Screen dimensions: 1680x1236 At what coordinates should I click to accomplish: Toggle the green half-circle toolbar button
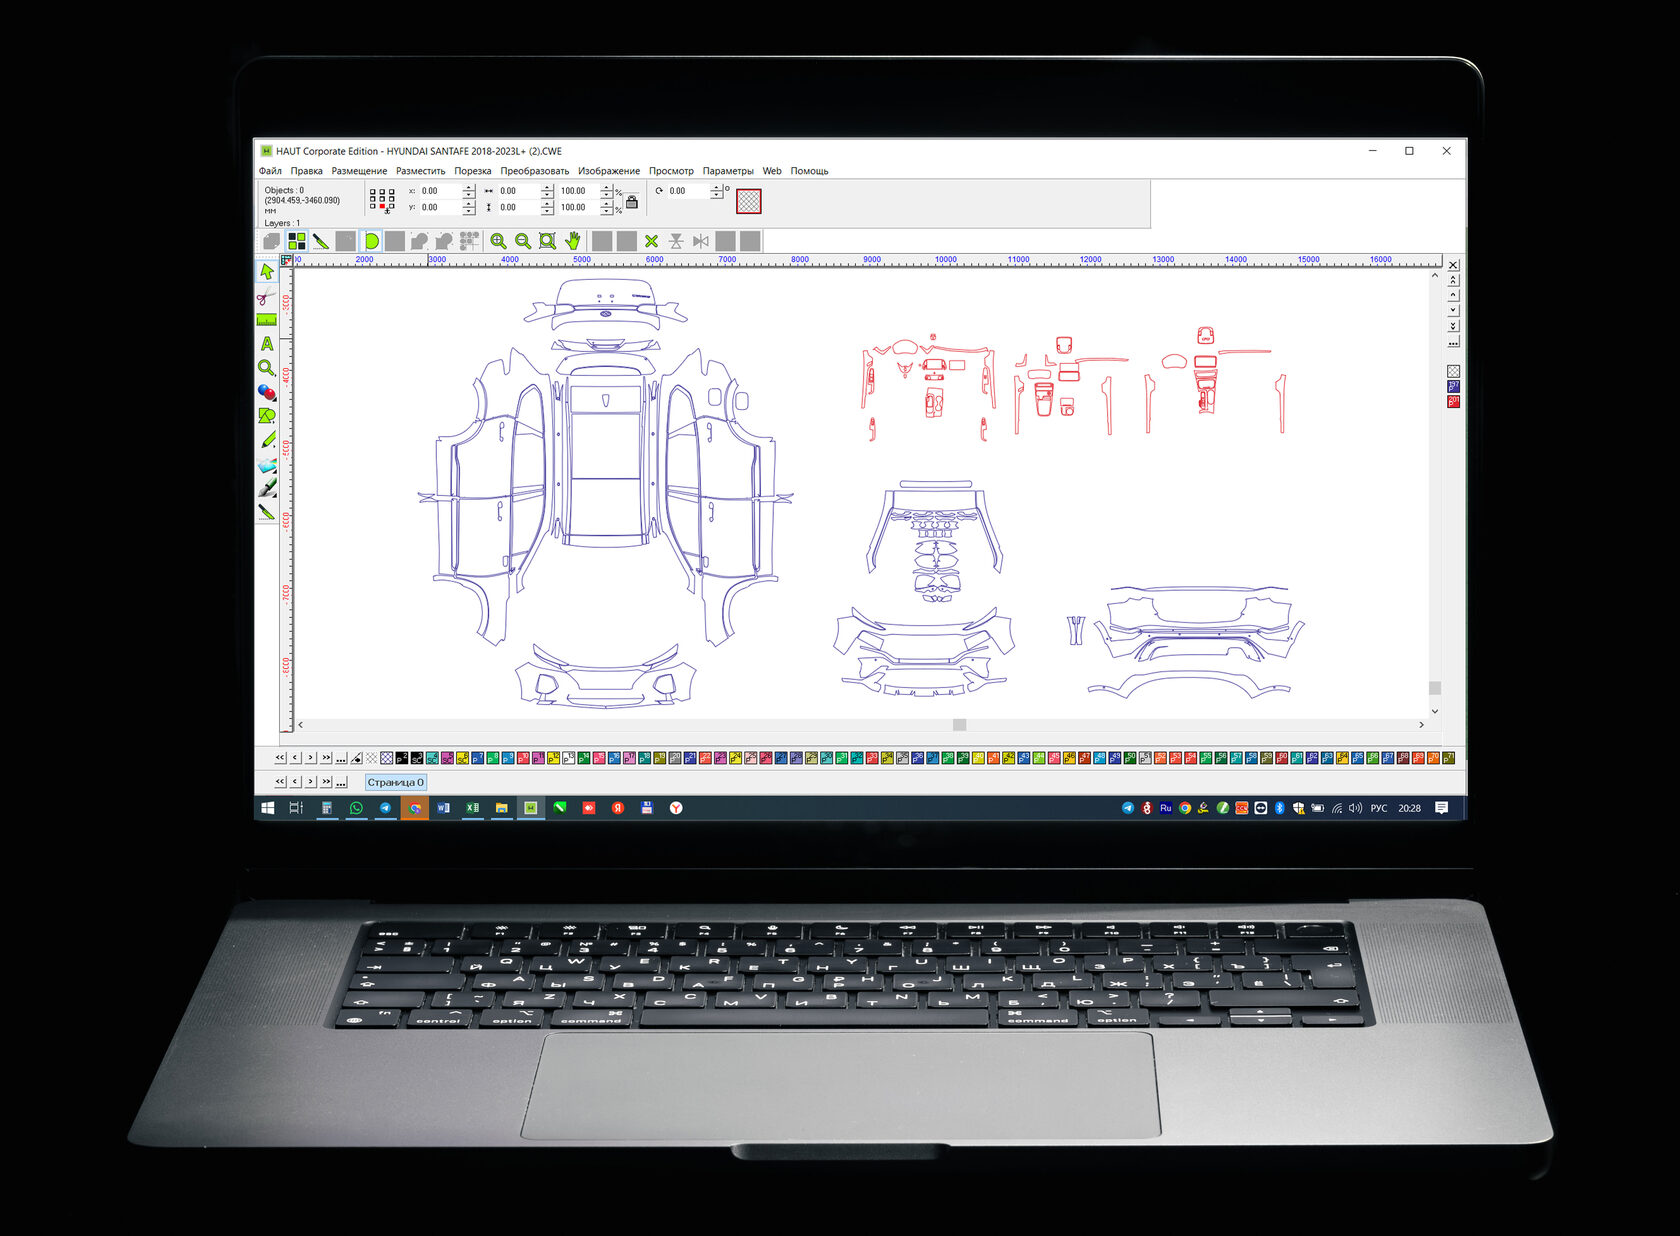point(370,241)
